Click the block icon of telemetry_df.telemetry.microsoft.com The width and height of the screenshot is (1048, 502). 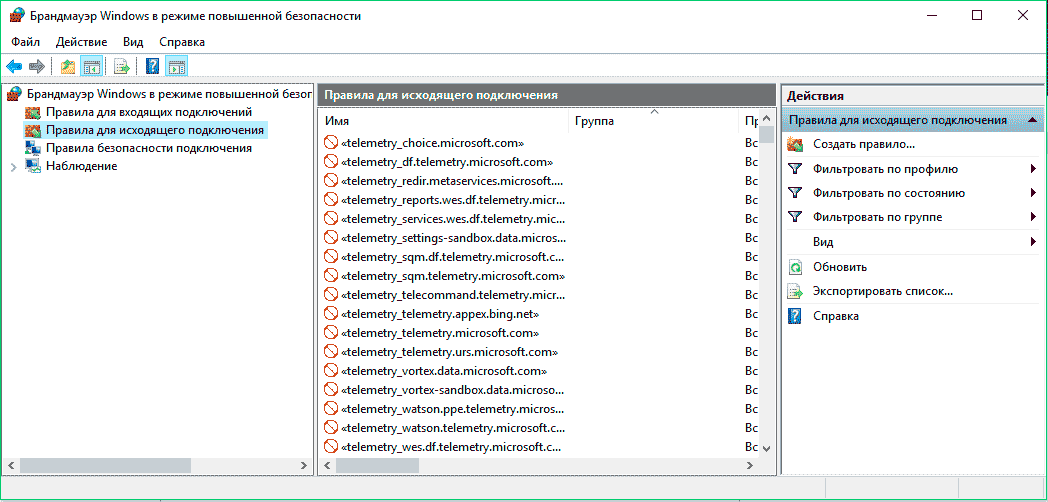point(331,162)
